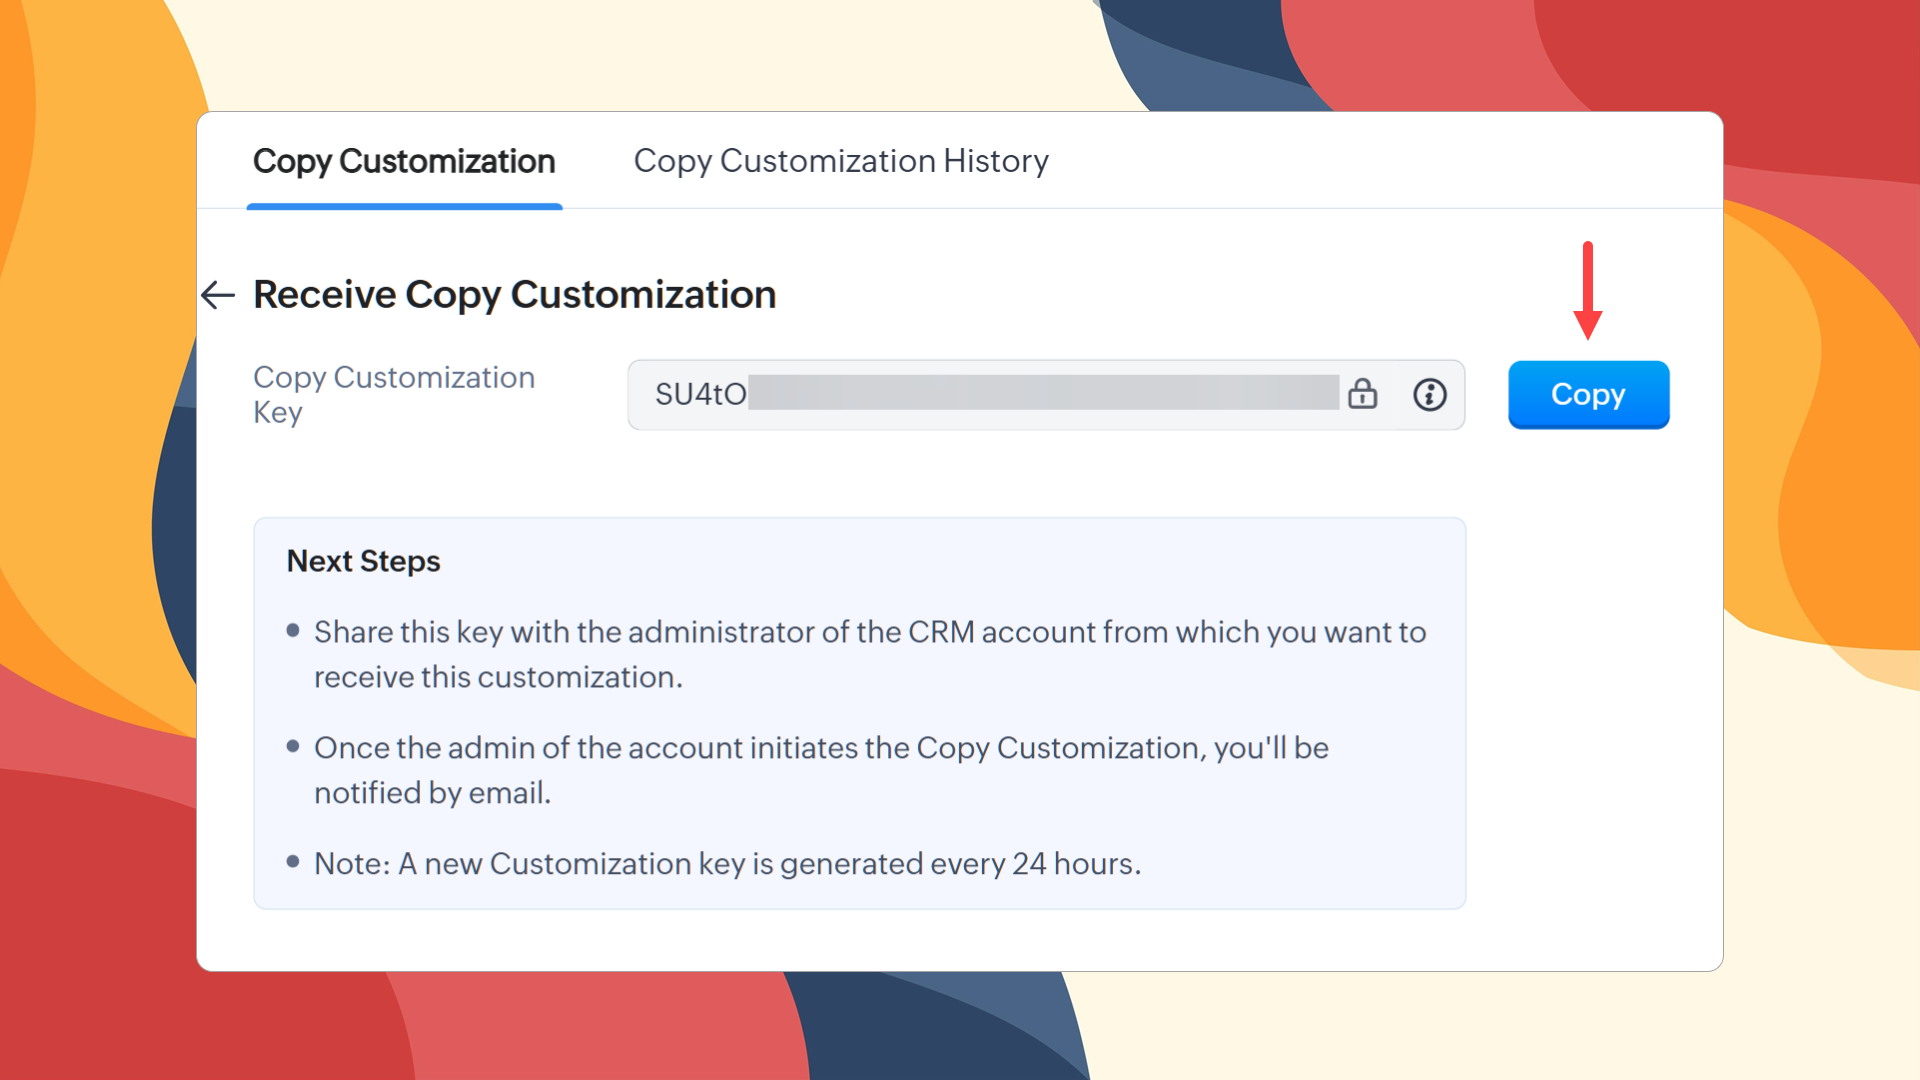Click the Receive Copy Customization heading
Screen dimensions: 1920x1080
tap(514, 295)
